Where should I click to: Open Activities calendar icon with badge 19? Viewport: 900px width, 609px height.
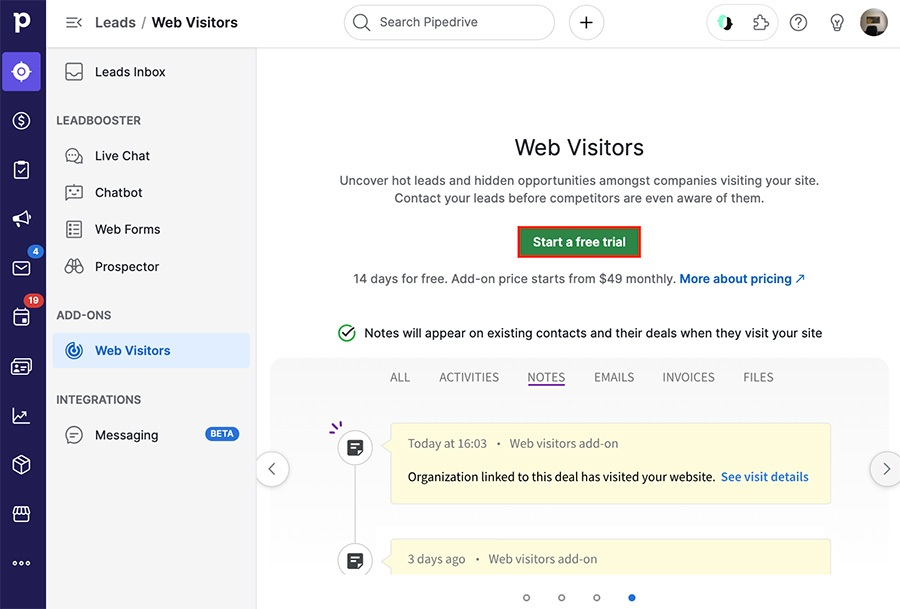click(21, 317)
